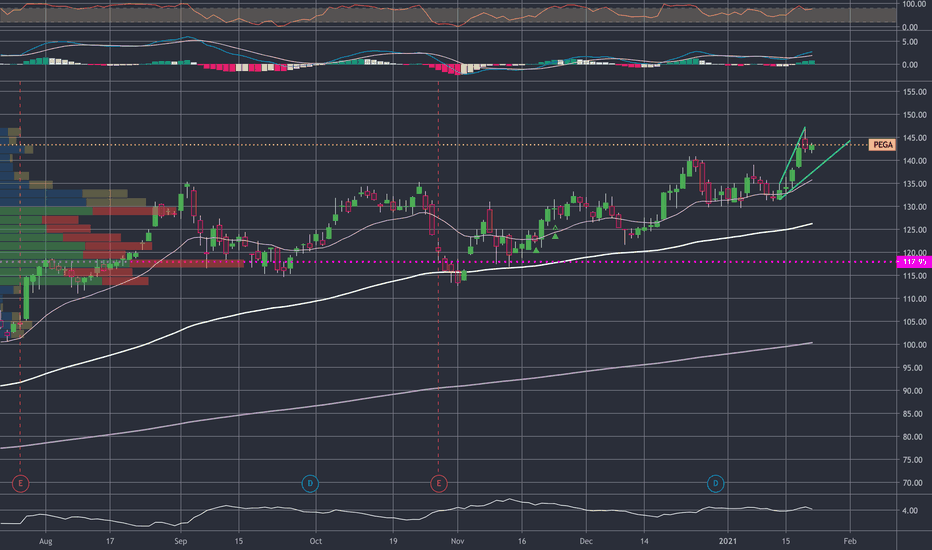This screenshot has width=932, height=550.
Task: Open the earnings E marker near November
Action: pos(439,483)
